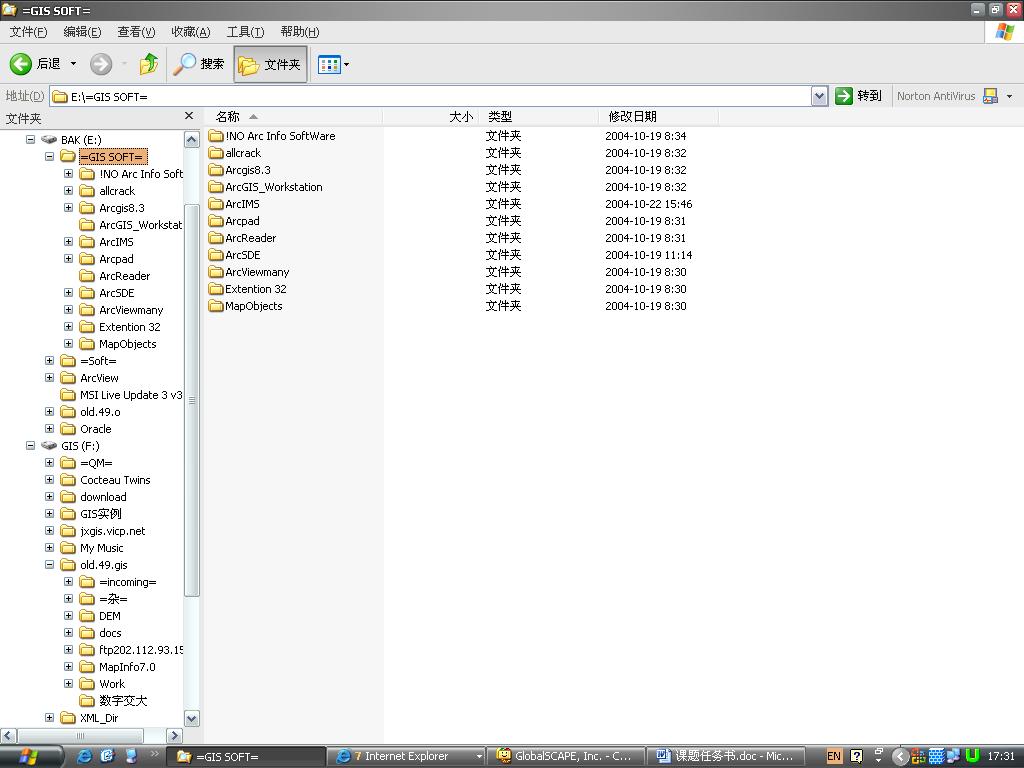Expand the MapInfo7.0 tree node

click(x=68, y=666)
